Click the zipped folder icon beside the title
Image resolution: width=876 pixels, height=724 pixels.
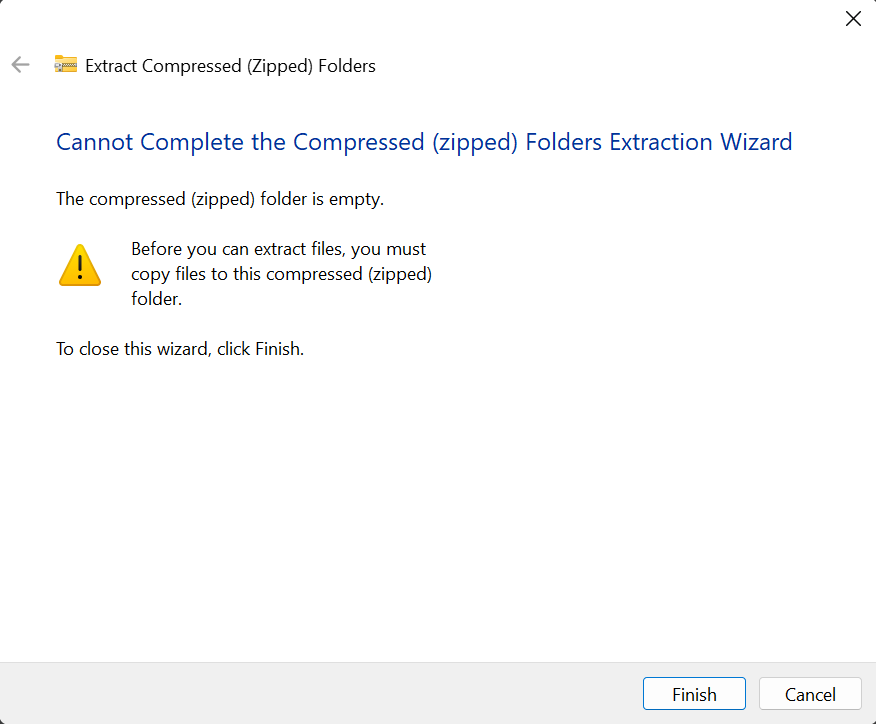coord(66,66)
